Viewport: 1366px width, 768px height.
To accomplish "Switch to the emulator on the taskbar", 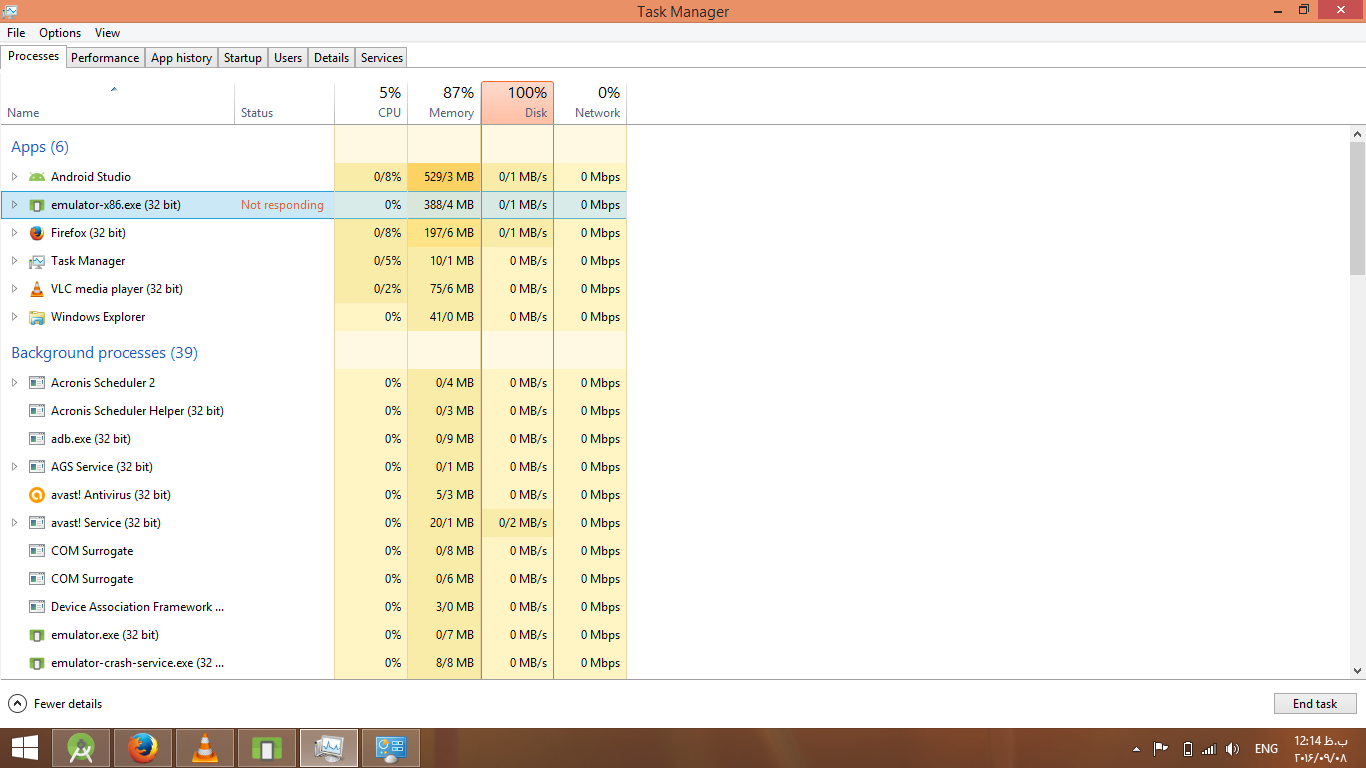I will pyautogui.click(x=267, y=748).
